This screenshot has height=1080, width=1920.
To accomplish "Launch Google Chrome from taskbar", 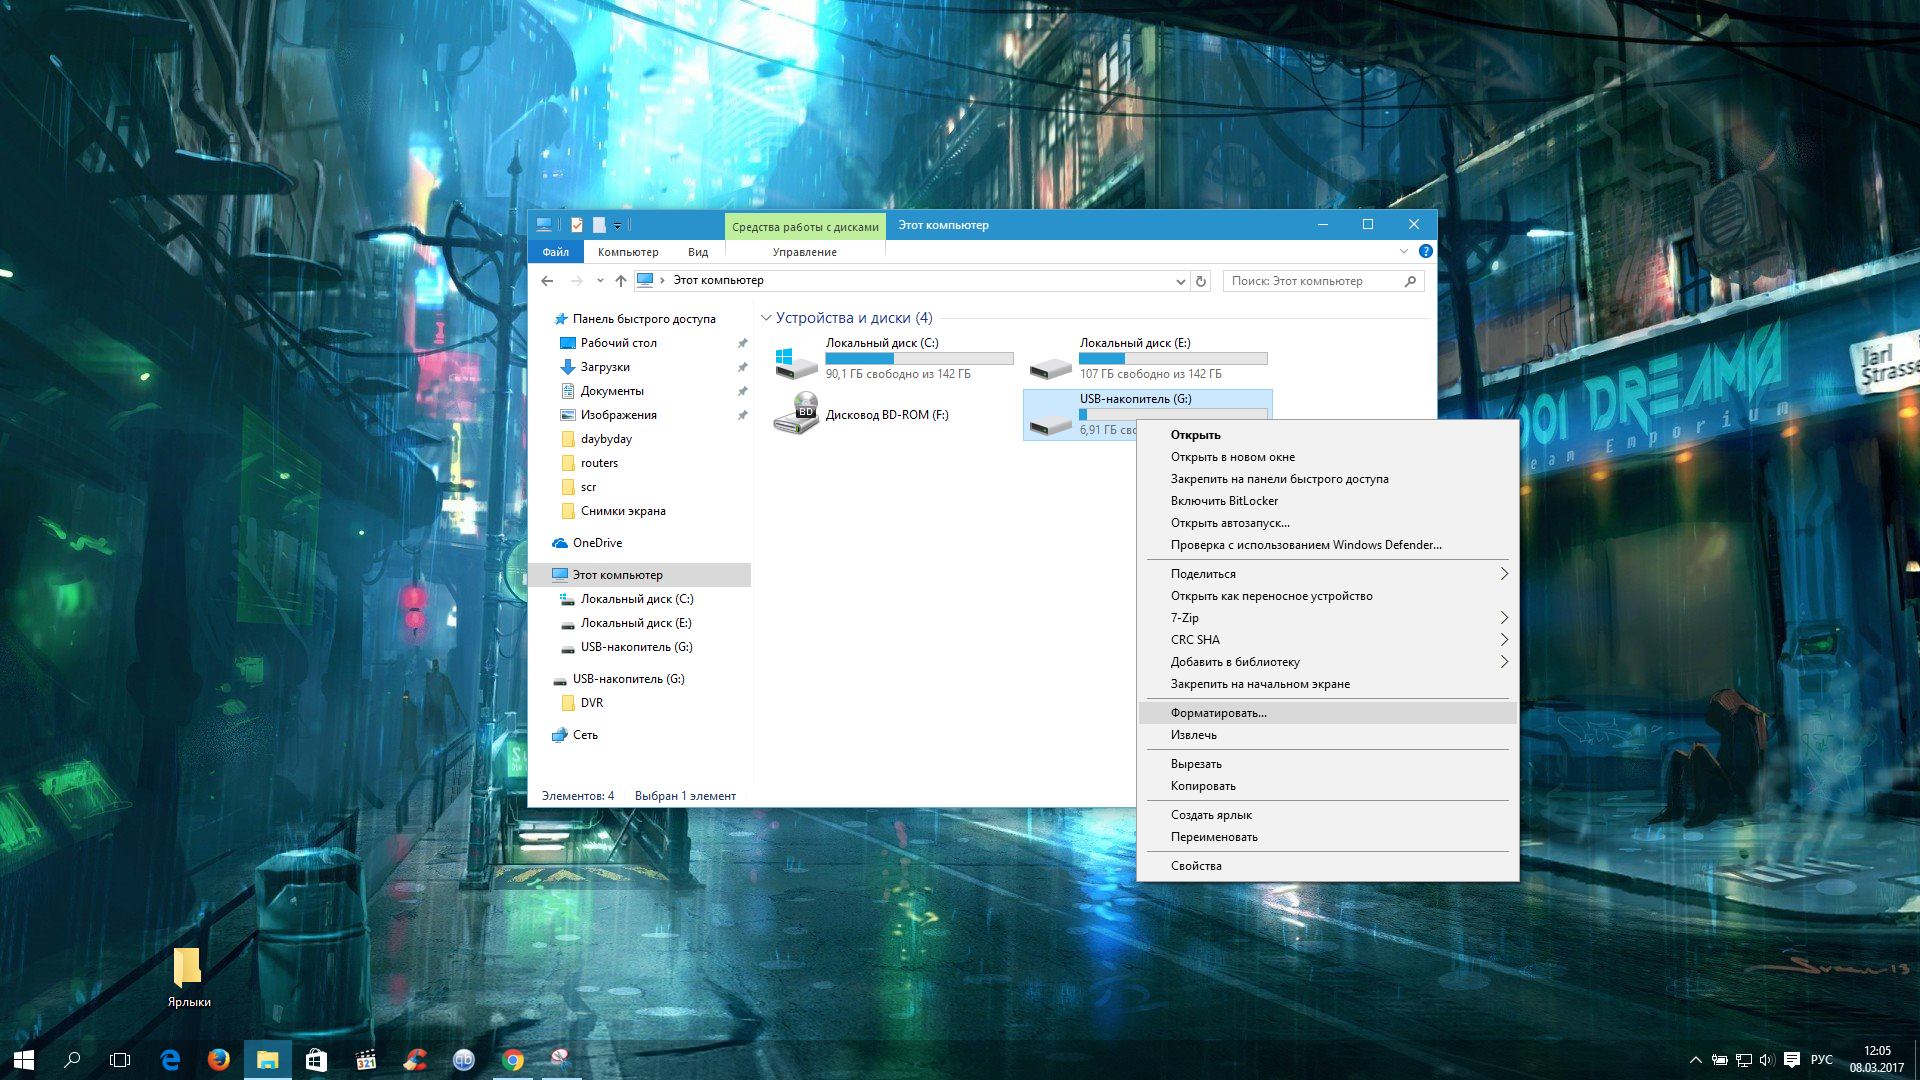I will pyautogui.click(x=512, y=1060).
